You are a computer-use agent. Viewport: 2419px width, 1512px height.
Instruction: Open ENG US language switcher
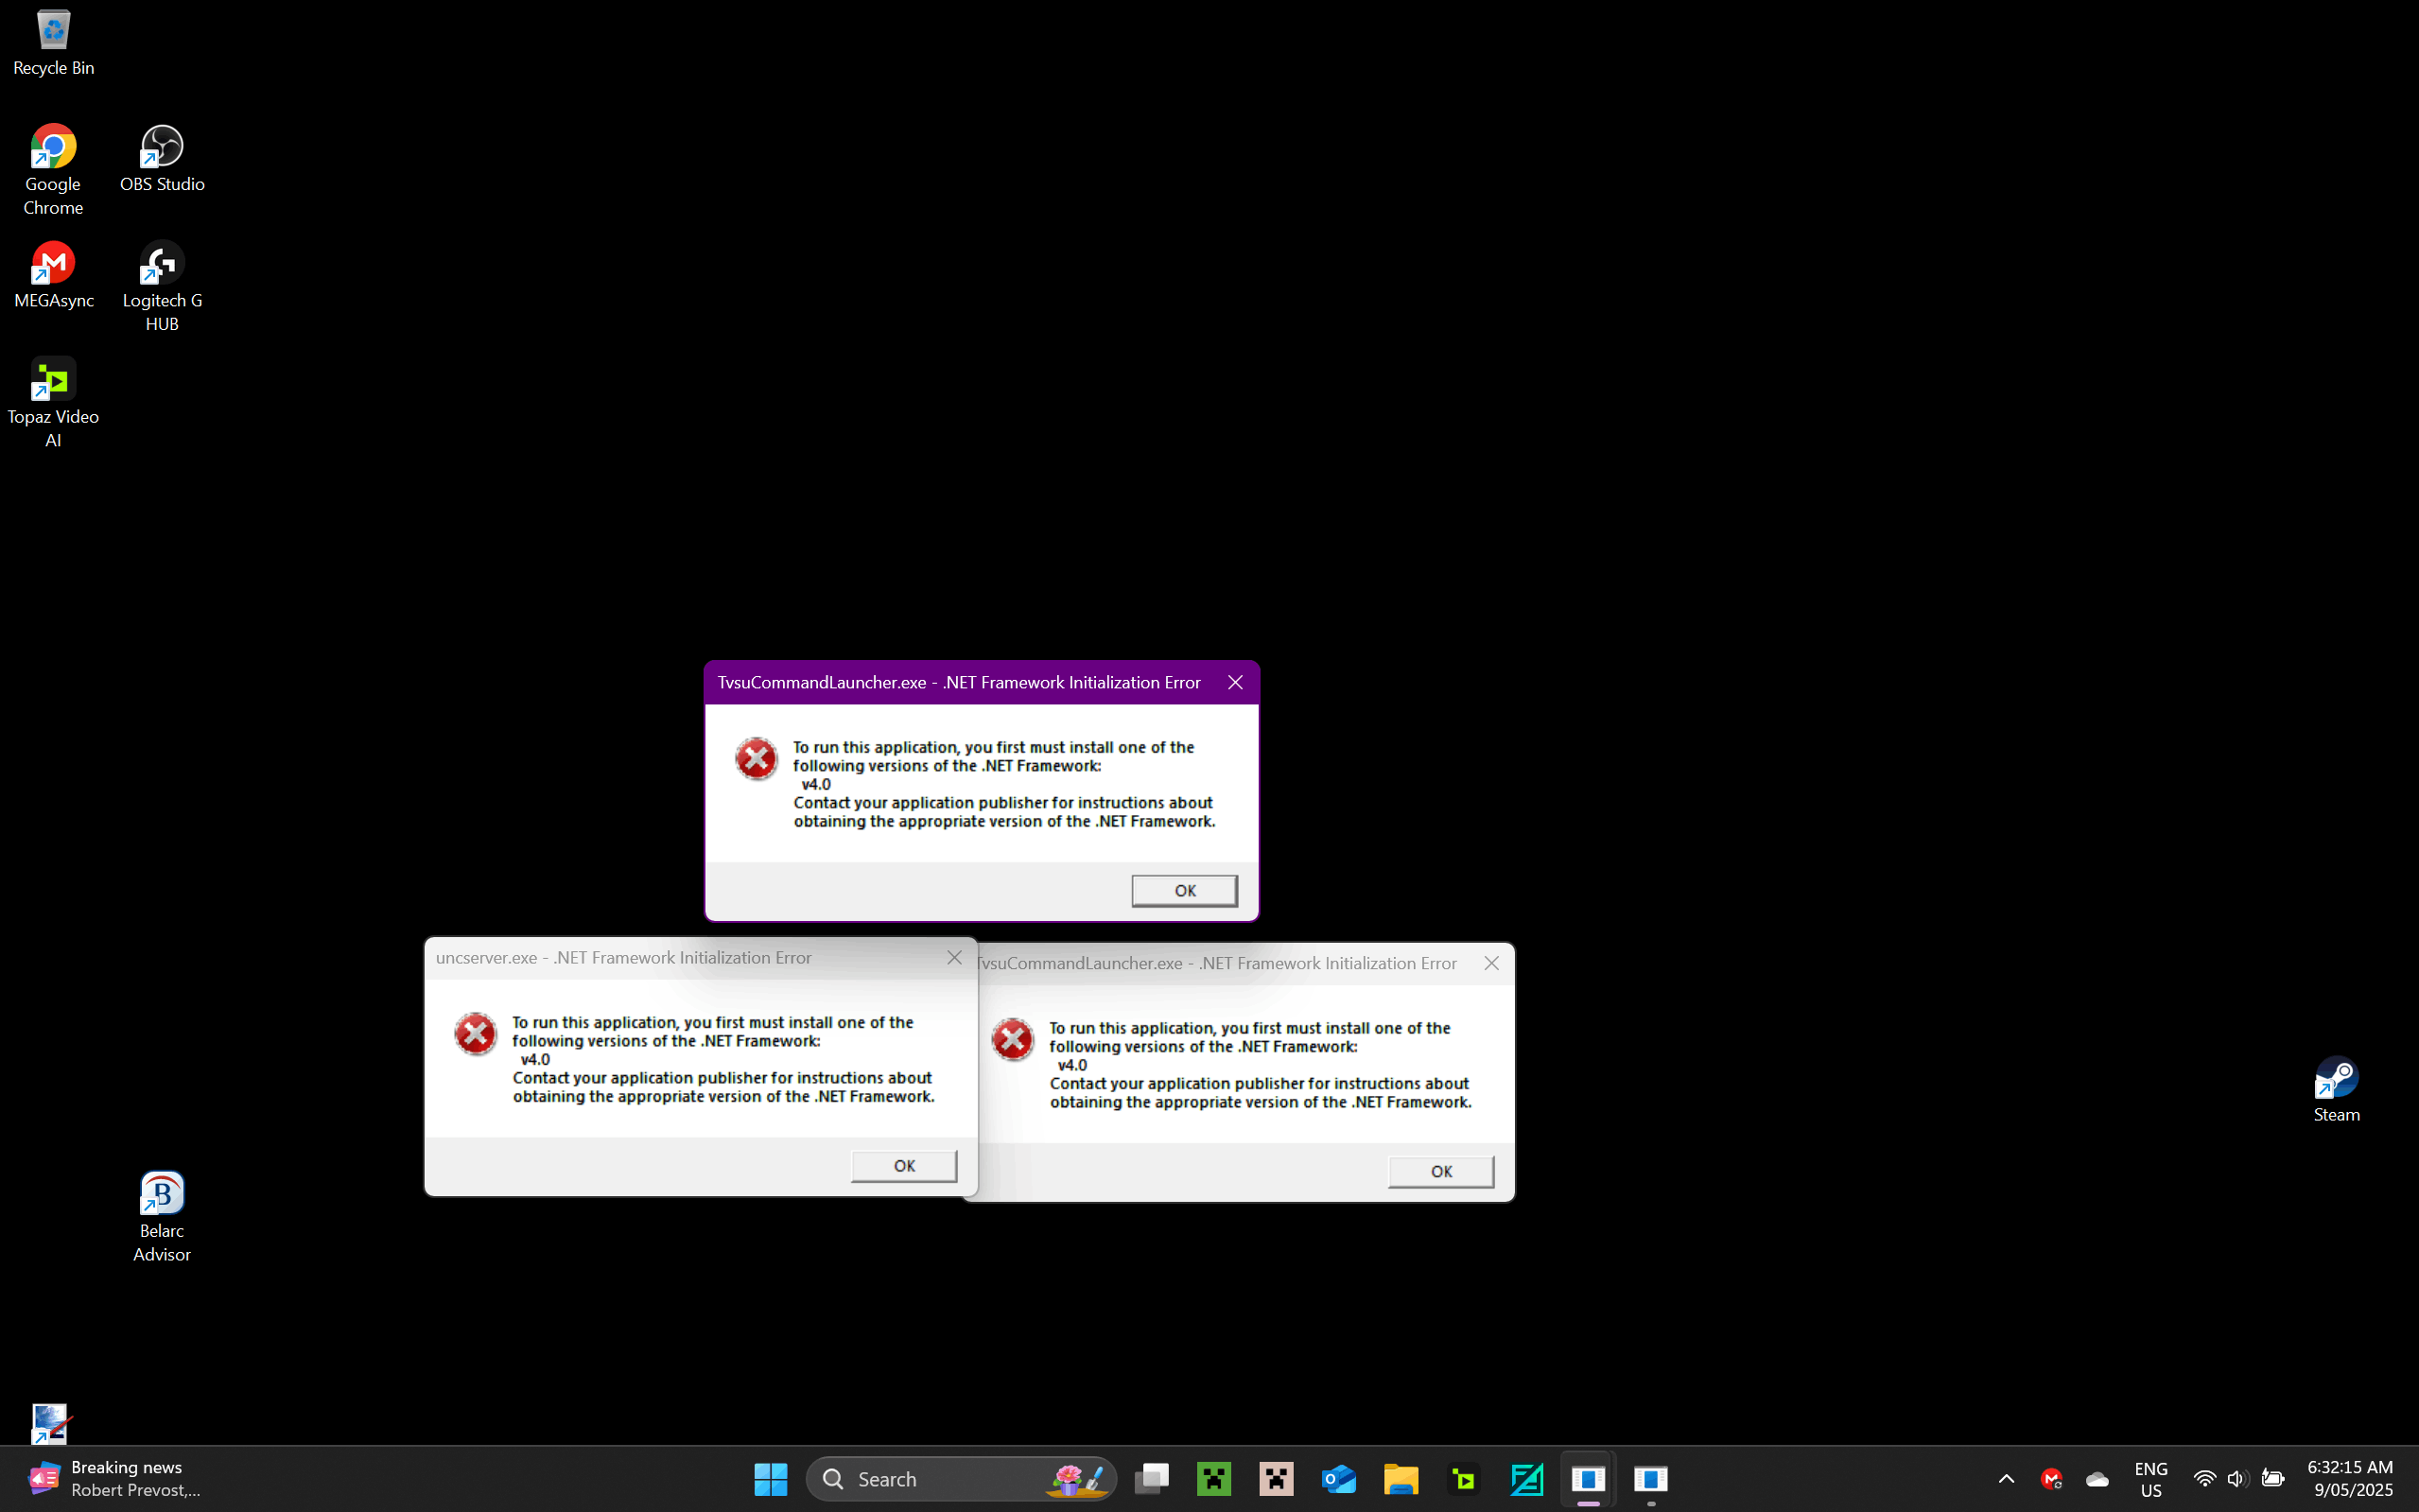pyautogui.click(x=2150, y=1478)
